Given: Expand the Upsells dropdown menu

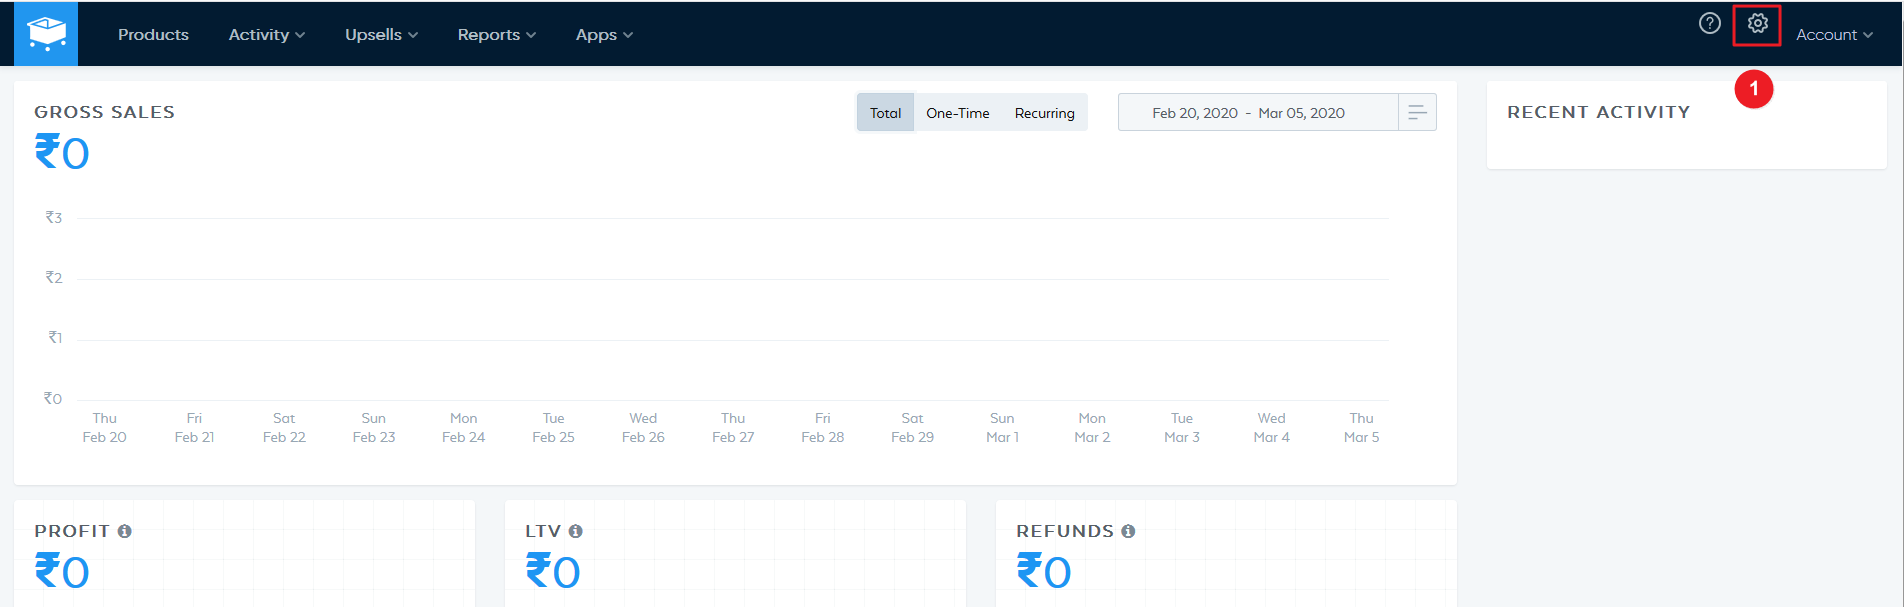Looking at the screenshot, I should [x=381, y=35].
